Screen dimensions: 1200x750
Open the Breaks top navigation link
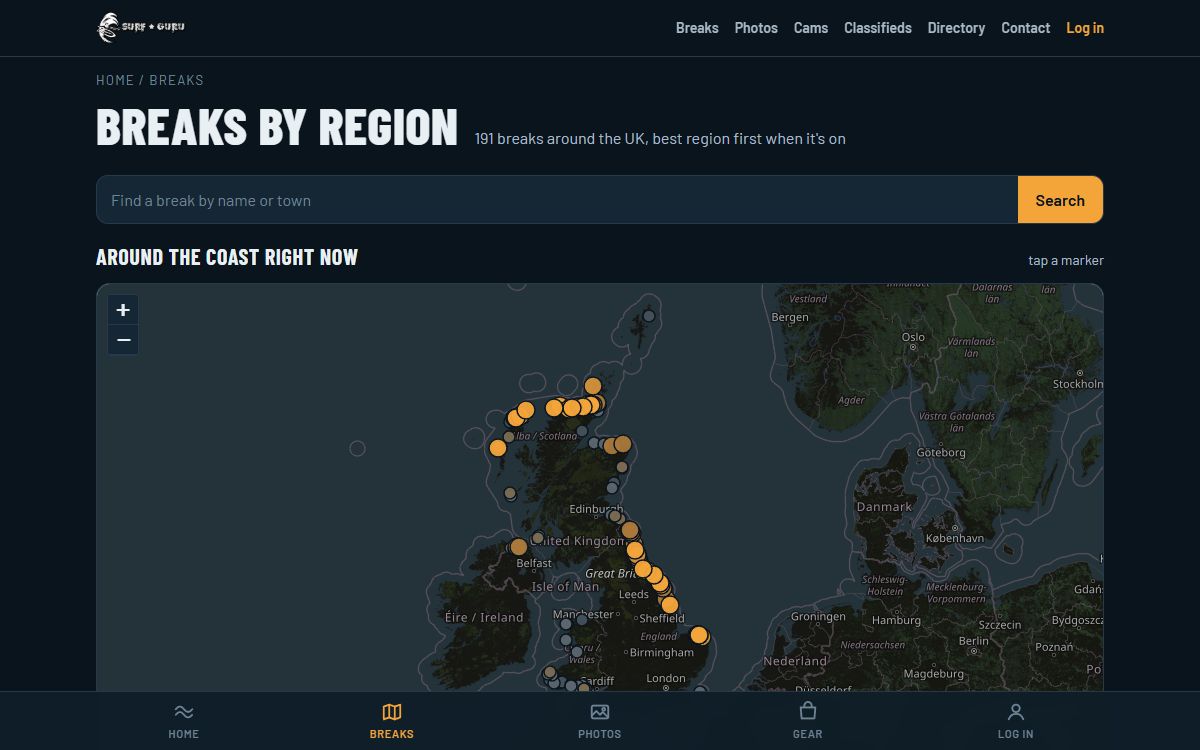coord(697,28)
